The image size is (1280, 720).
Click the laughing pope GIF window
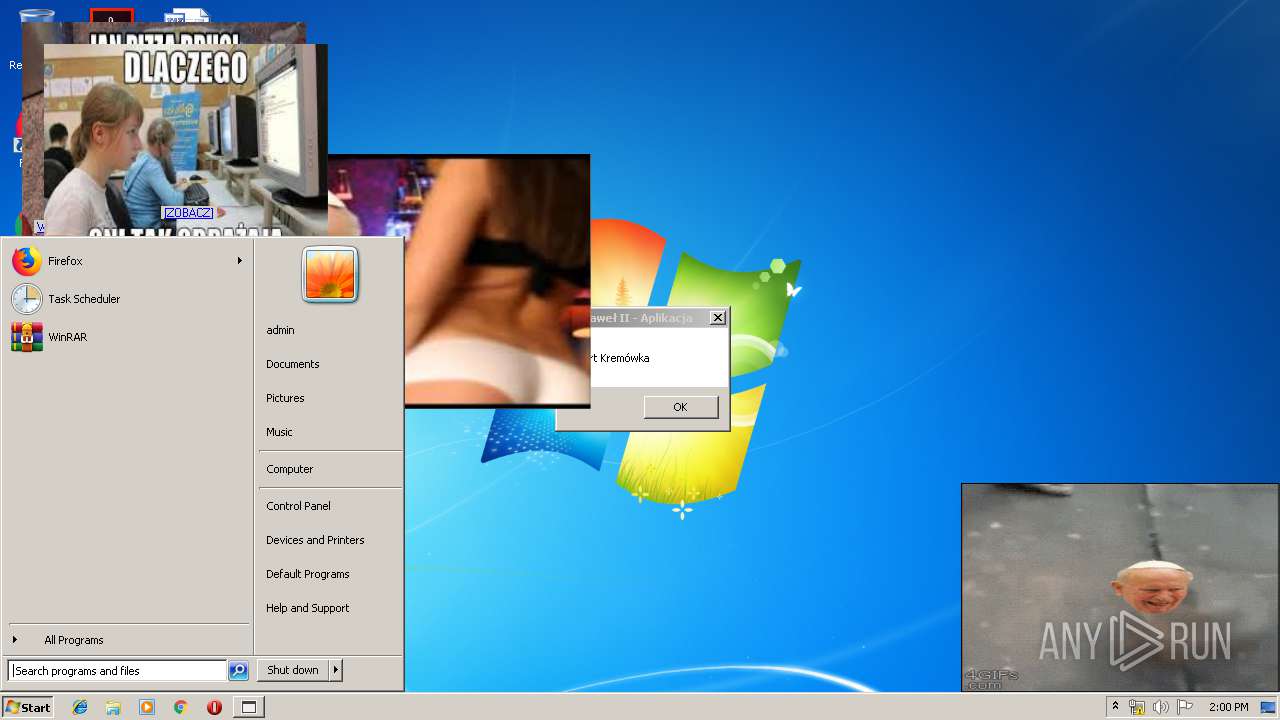click(x=1120, y=587)
